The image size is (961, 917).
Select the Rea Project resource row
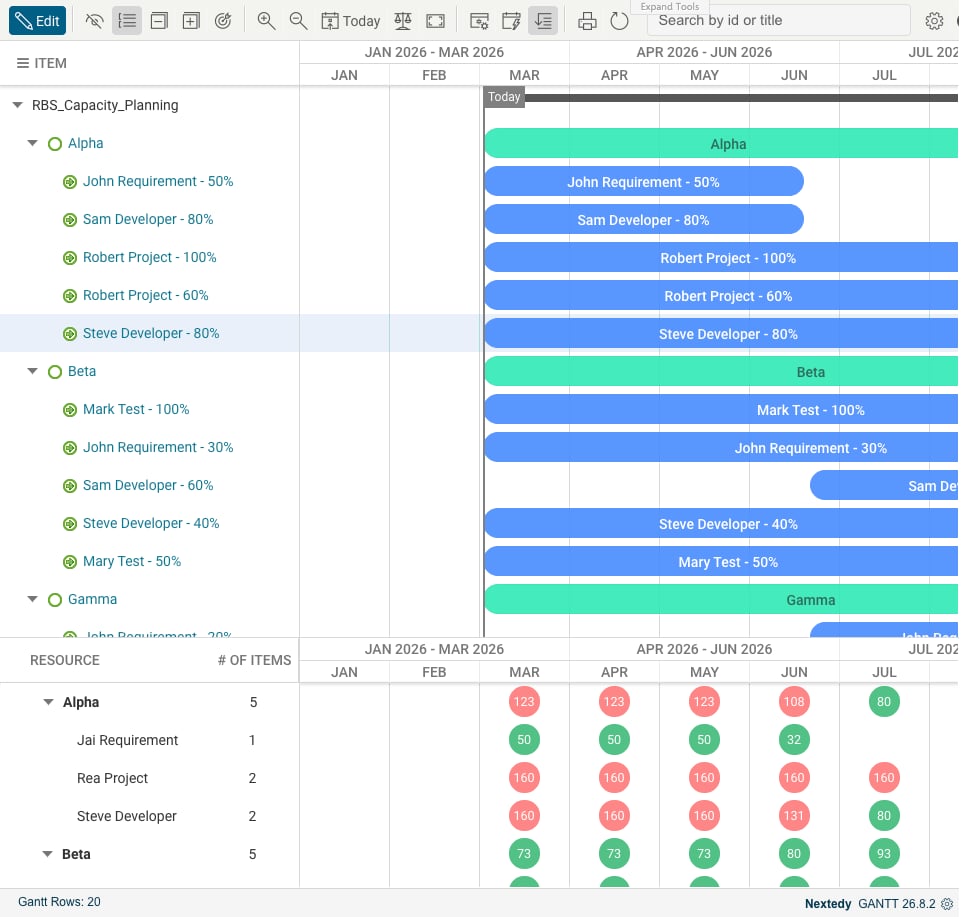pos(150,778)
